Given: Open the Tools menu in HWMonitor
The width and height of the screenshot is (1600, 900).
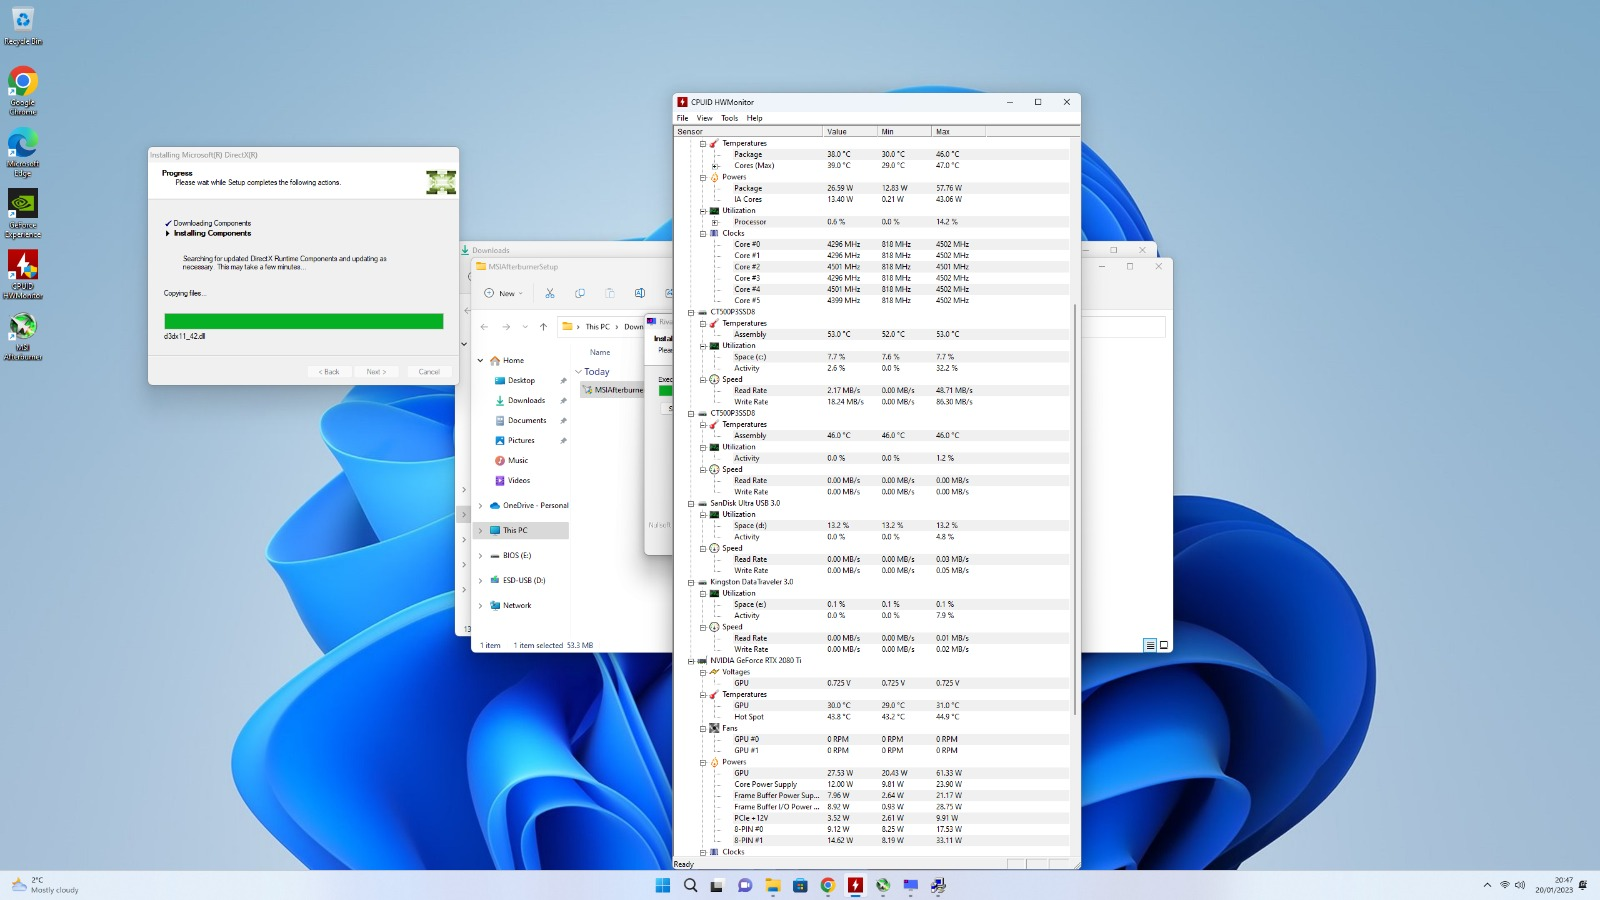Looking at the screenshot, I should click(x=730, y=118).
